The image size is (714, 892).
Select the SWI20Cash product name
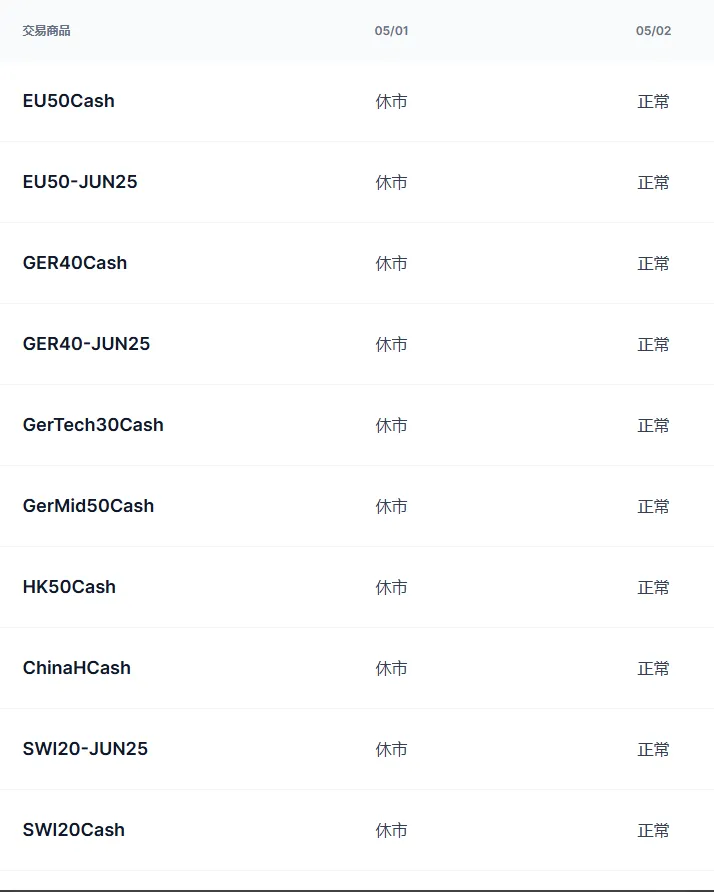[74, 830]
